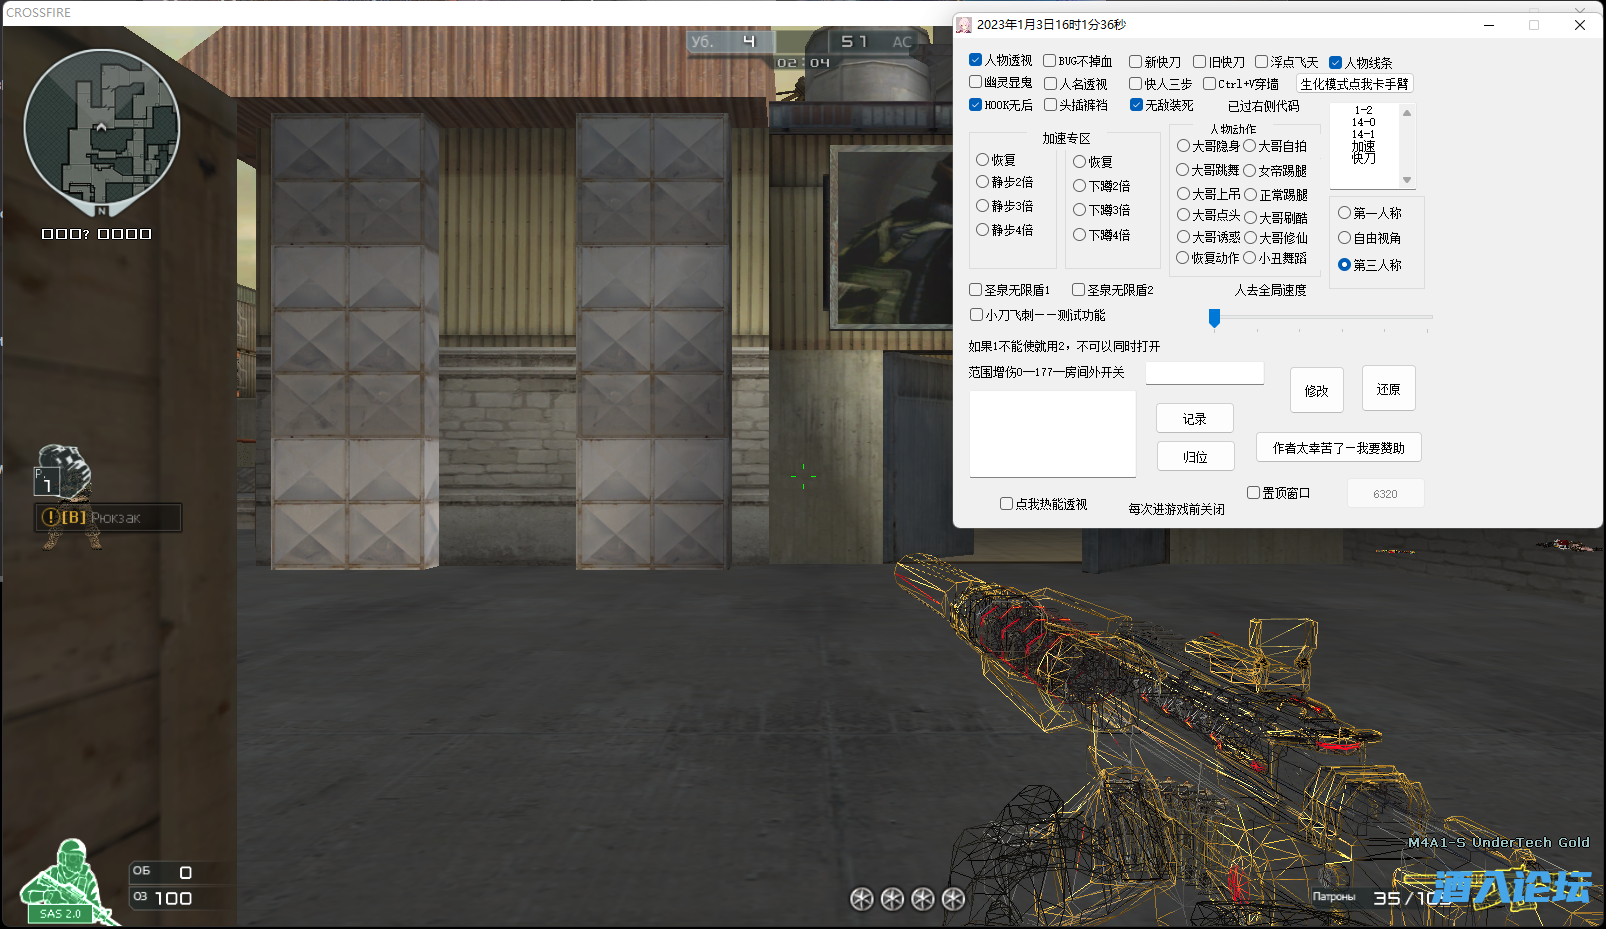Click the last grenade slot icon
The height and width of the screenshot is (929, 1606).
pos(954,899)
